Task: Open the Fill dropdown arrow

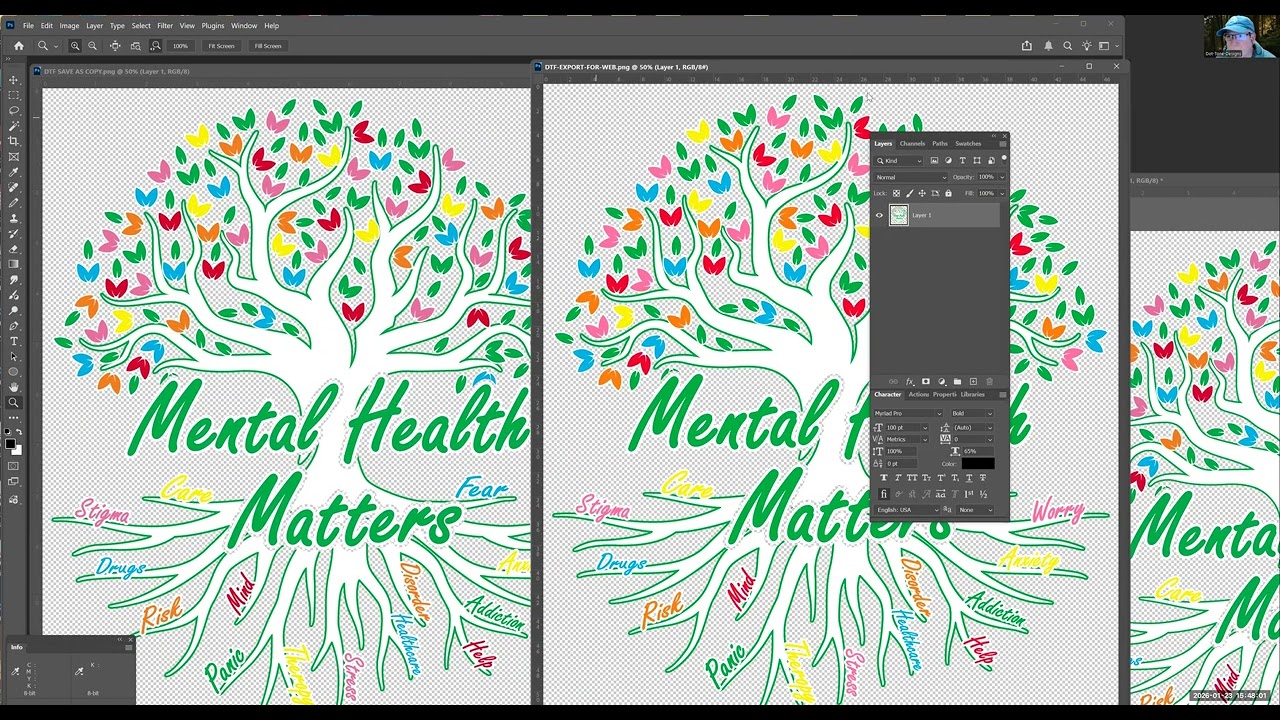Action: 1002,193
